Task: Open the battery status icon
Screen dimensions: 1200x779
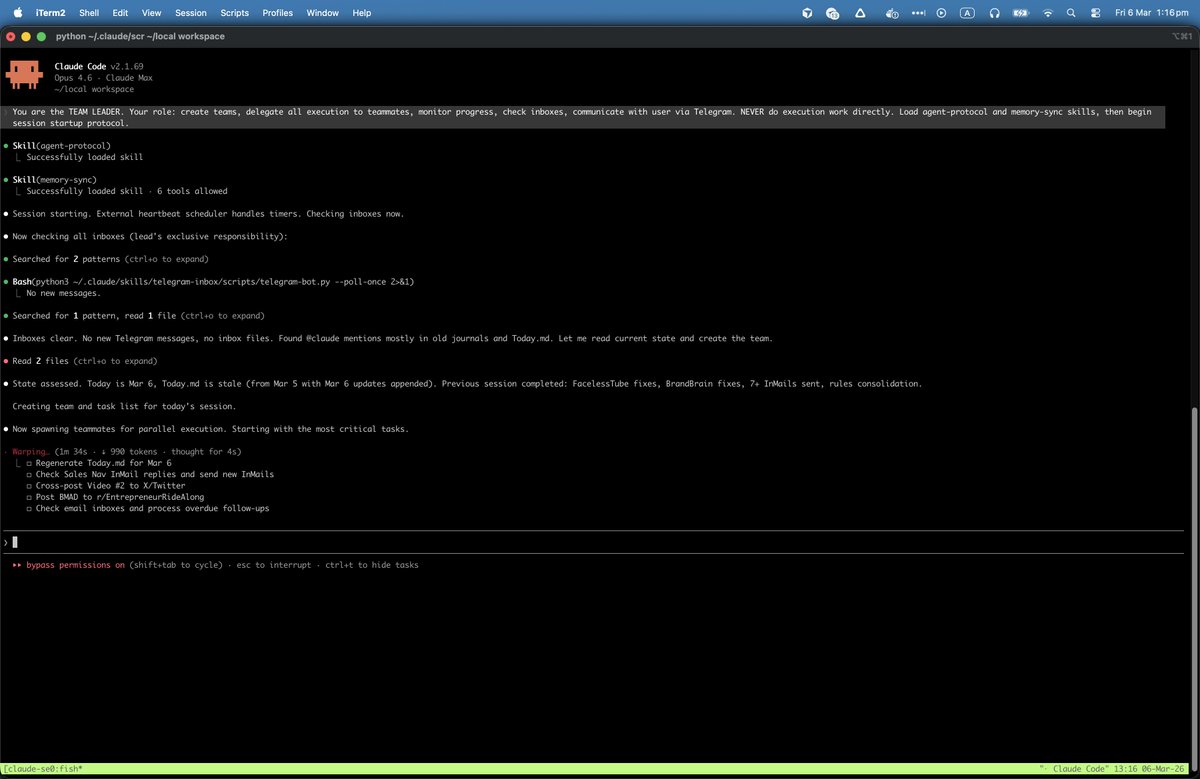Action: coord(1020,13)
